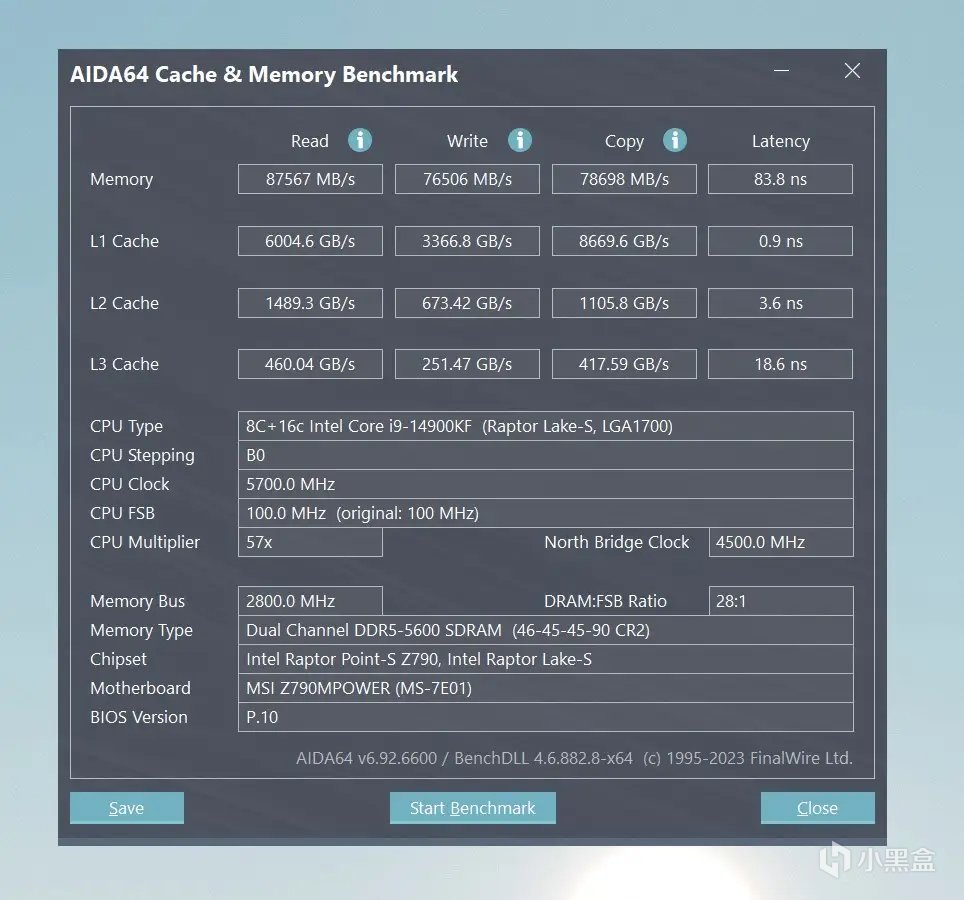Click the Memory Bus value 2800.0 MHz
Screen dimensions: 964x900
coord(310,601)
